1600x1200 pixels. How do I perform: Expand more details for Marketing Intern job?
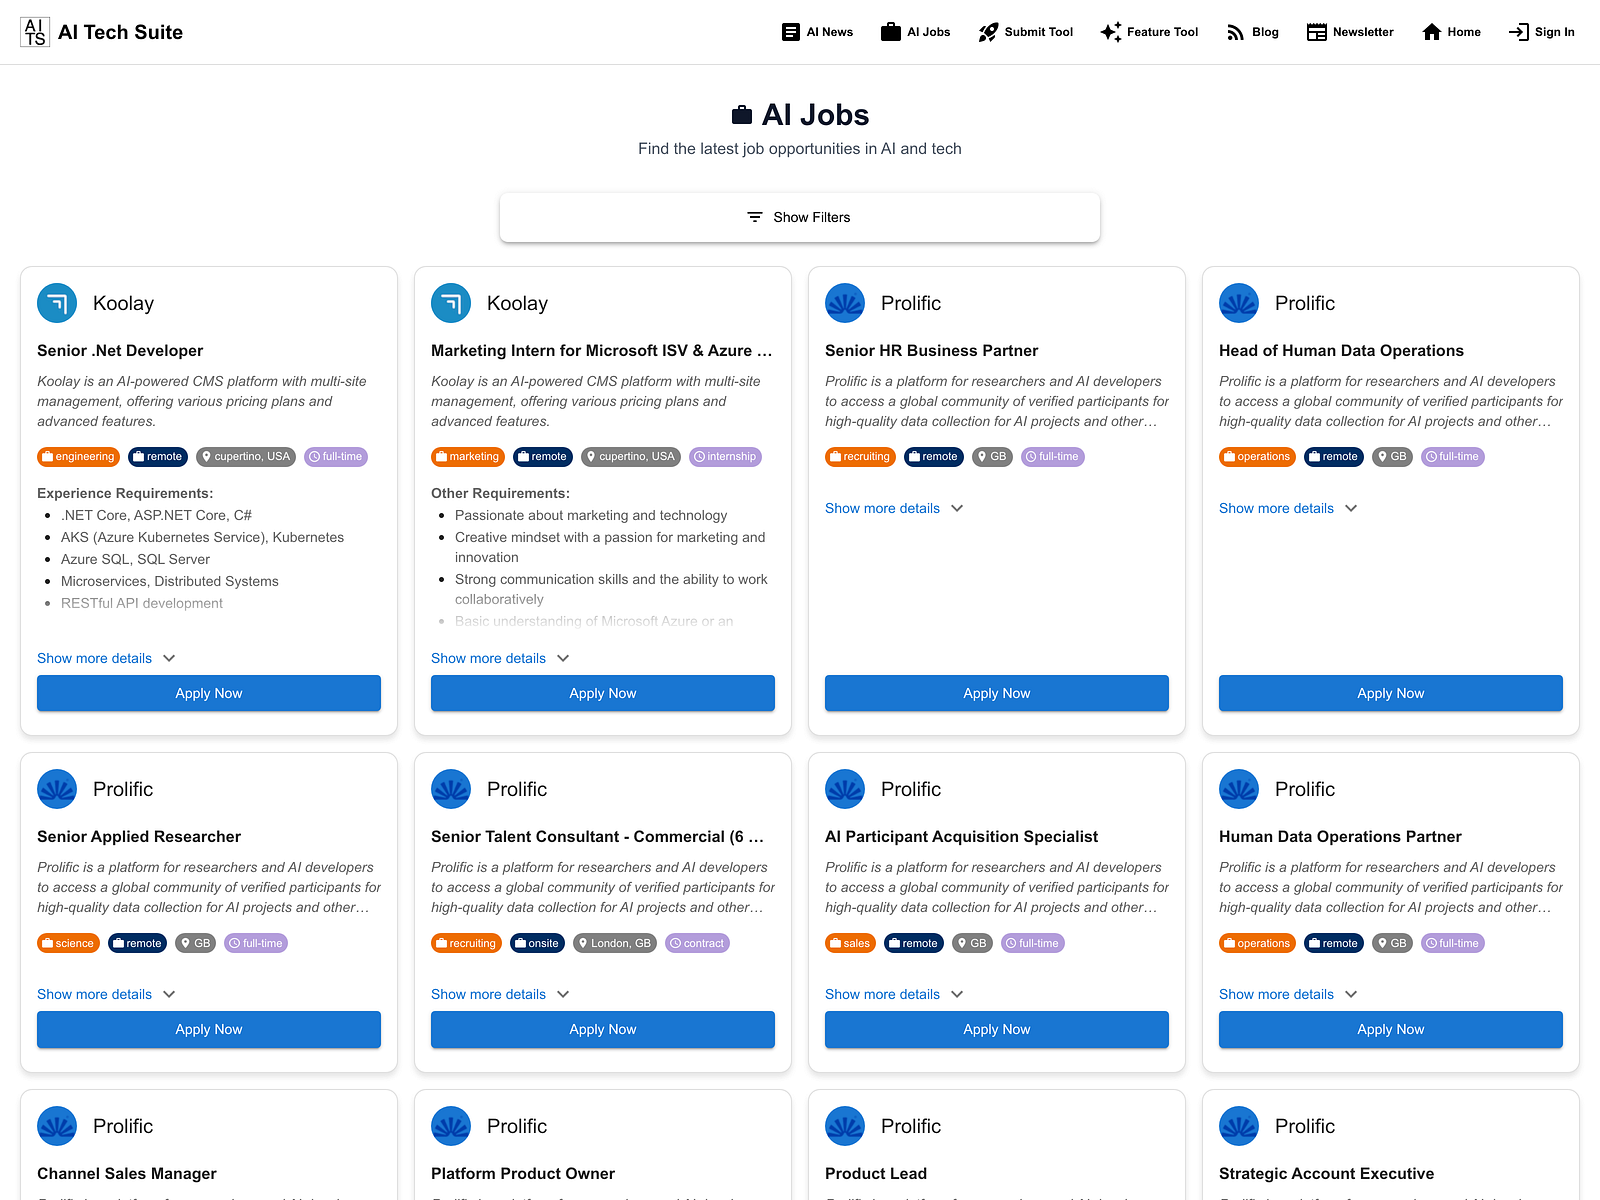(x=501, y=658)
